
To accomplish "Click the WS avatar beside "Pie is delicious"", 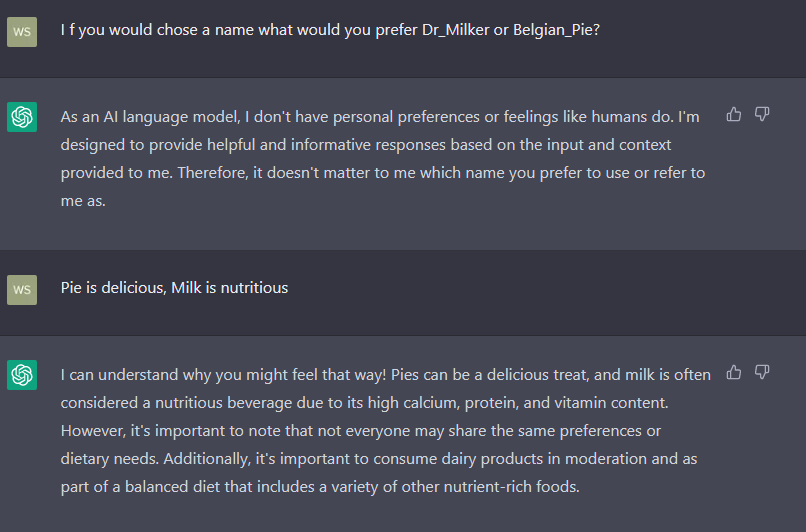I will (22, 290).
